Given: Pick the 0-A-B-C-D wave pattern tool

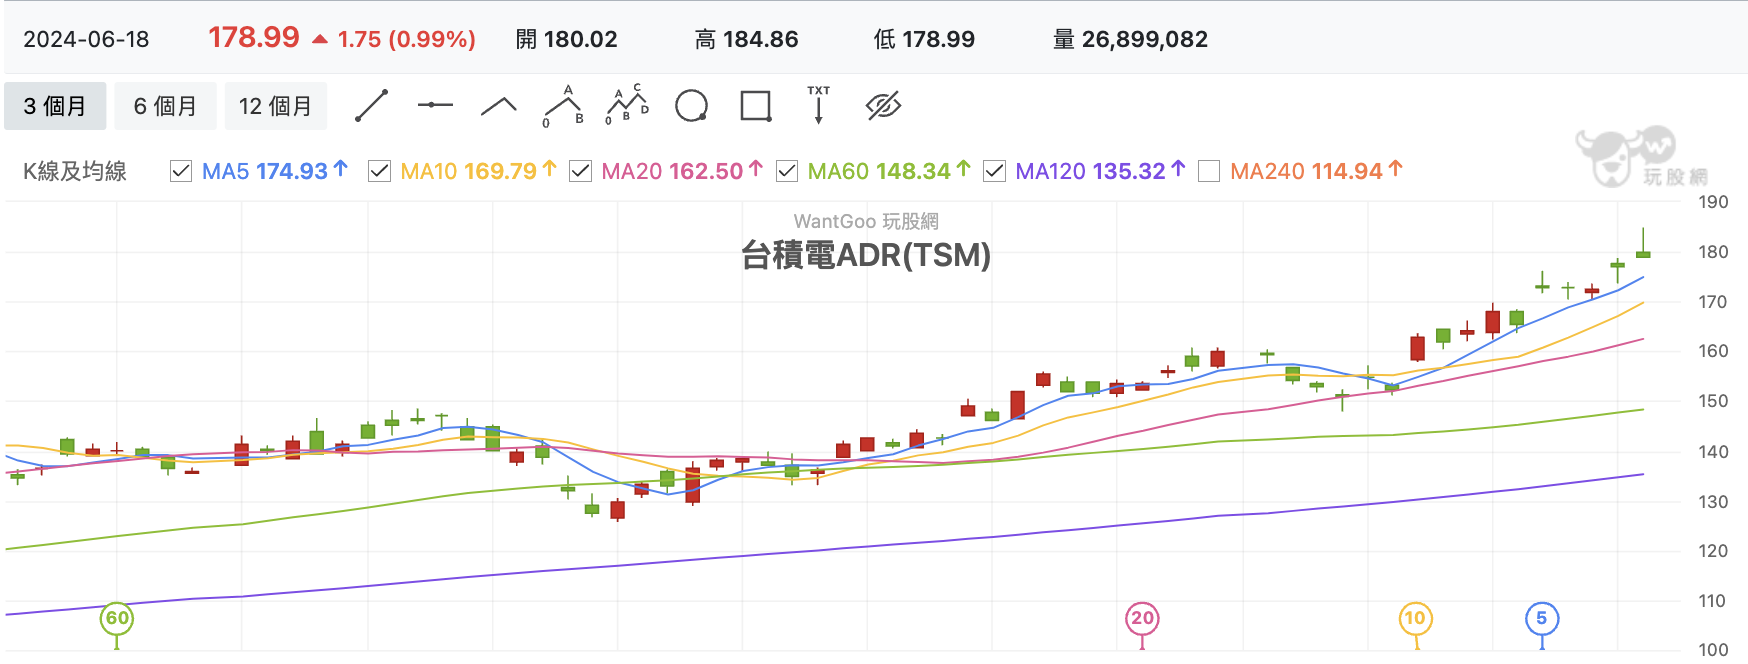Looking at the screenshot, I should (x=627, y=105).
